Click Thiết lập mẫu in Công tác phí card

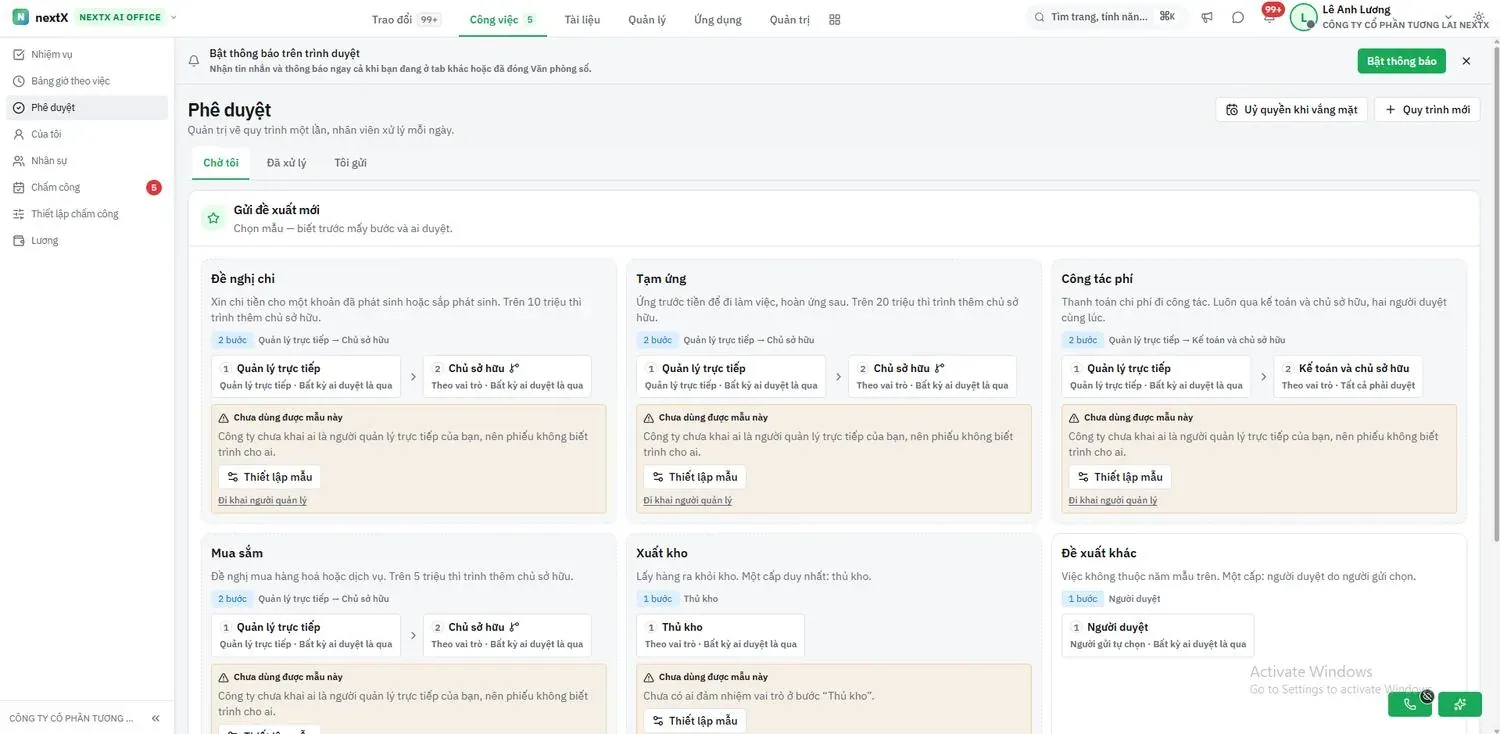1119,477
